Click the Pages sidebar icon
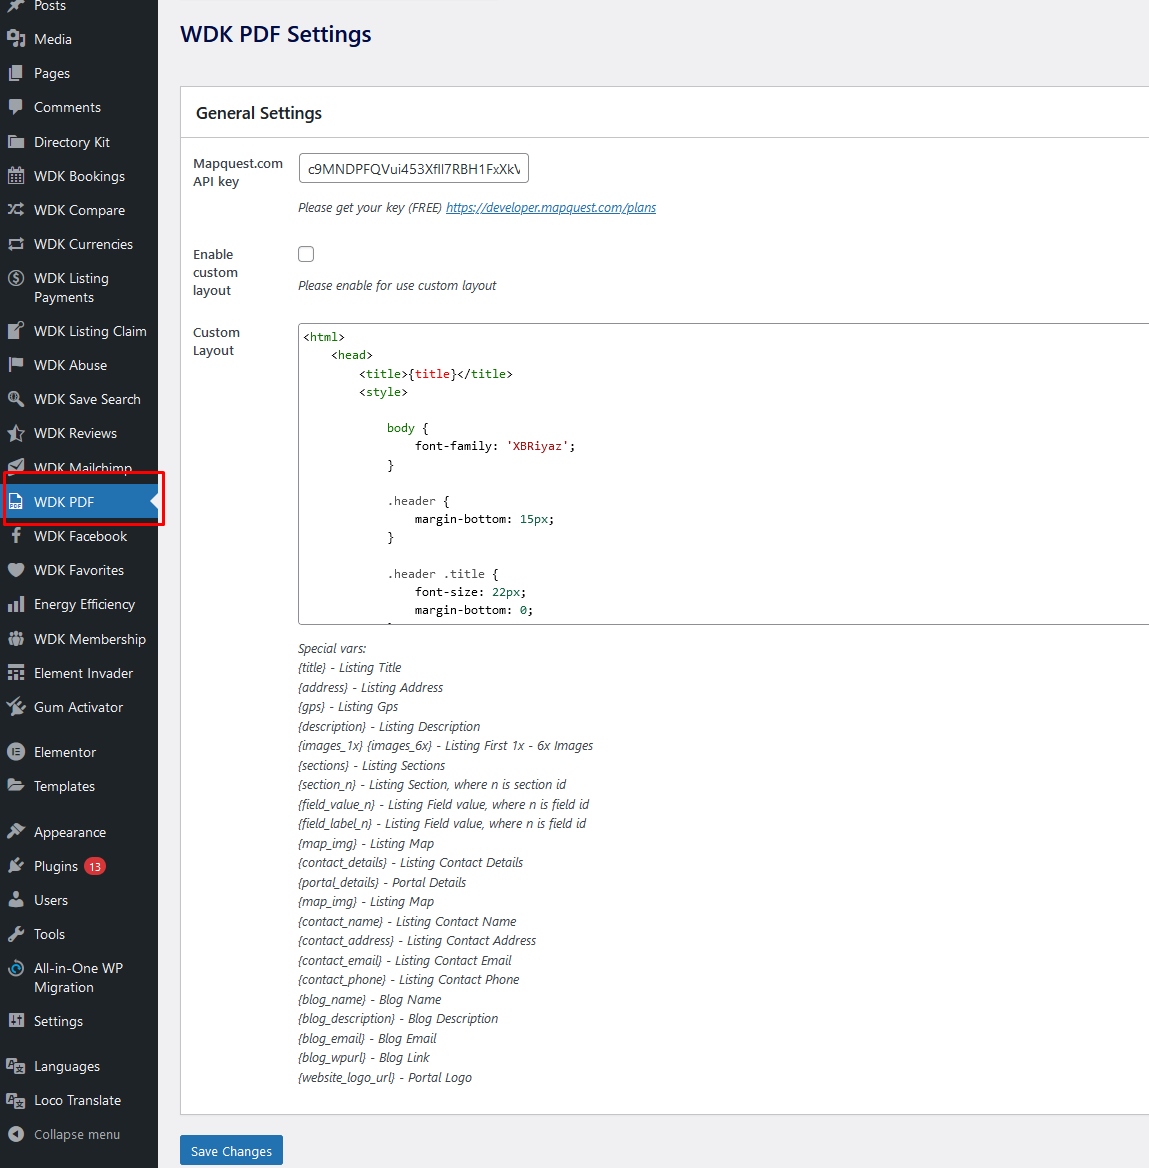This screenshot has height=1168, width=1149. (16, 73)
